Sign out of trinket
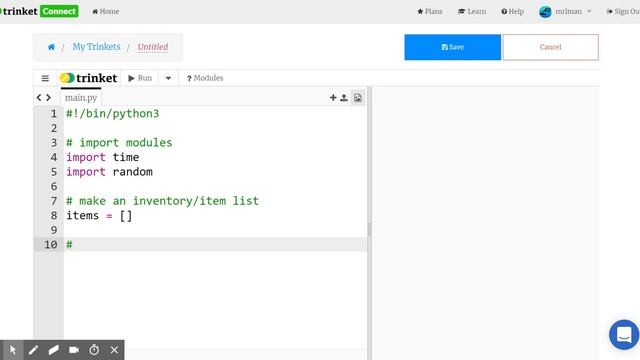Image resolution: width=640 pixels, height=360 pixels. 623,11
